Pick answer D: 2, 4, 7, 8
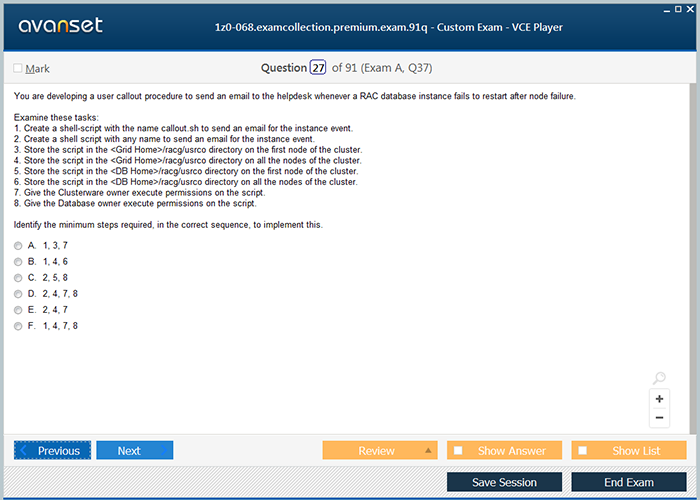Screen dimensions: 700x500 pyautogui.click(x=18, y=293)
